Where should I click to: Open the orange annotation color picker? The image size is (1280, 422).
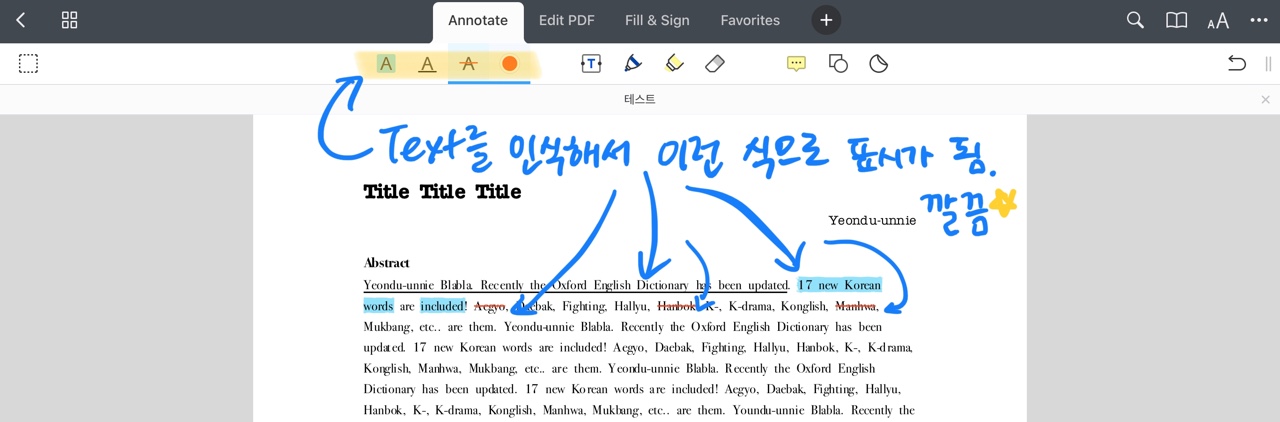(x=509, y=64)
